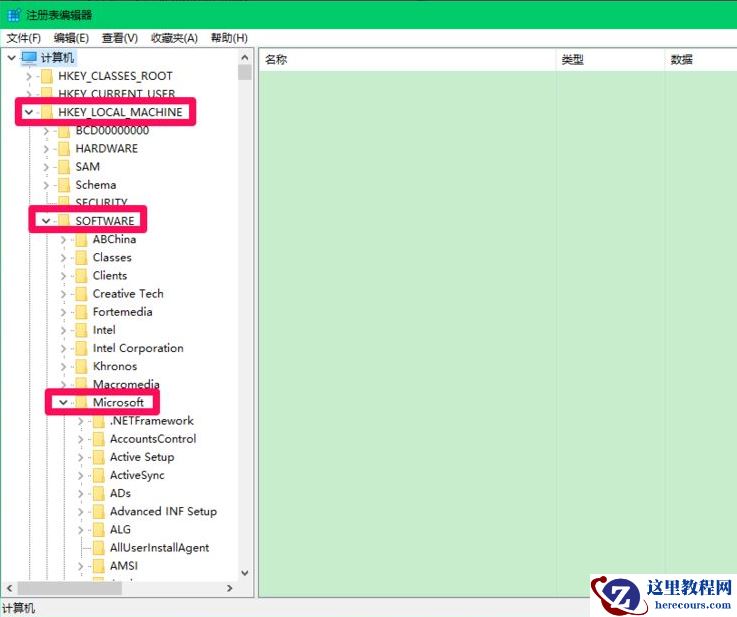
Task: Select the Microsoft key label
Action: 118,403
